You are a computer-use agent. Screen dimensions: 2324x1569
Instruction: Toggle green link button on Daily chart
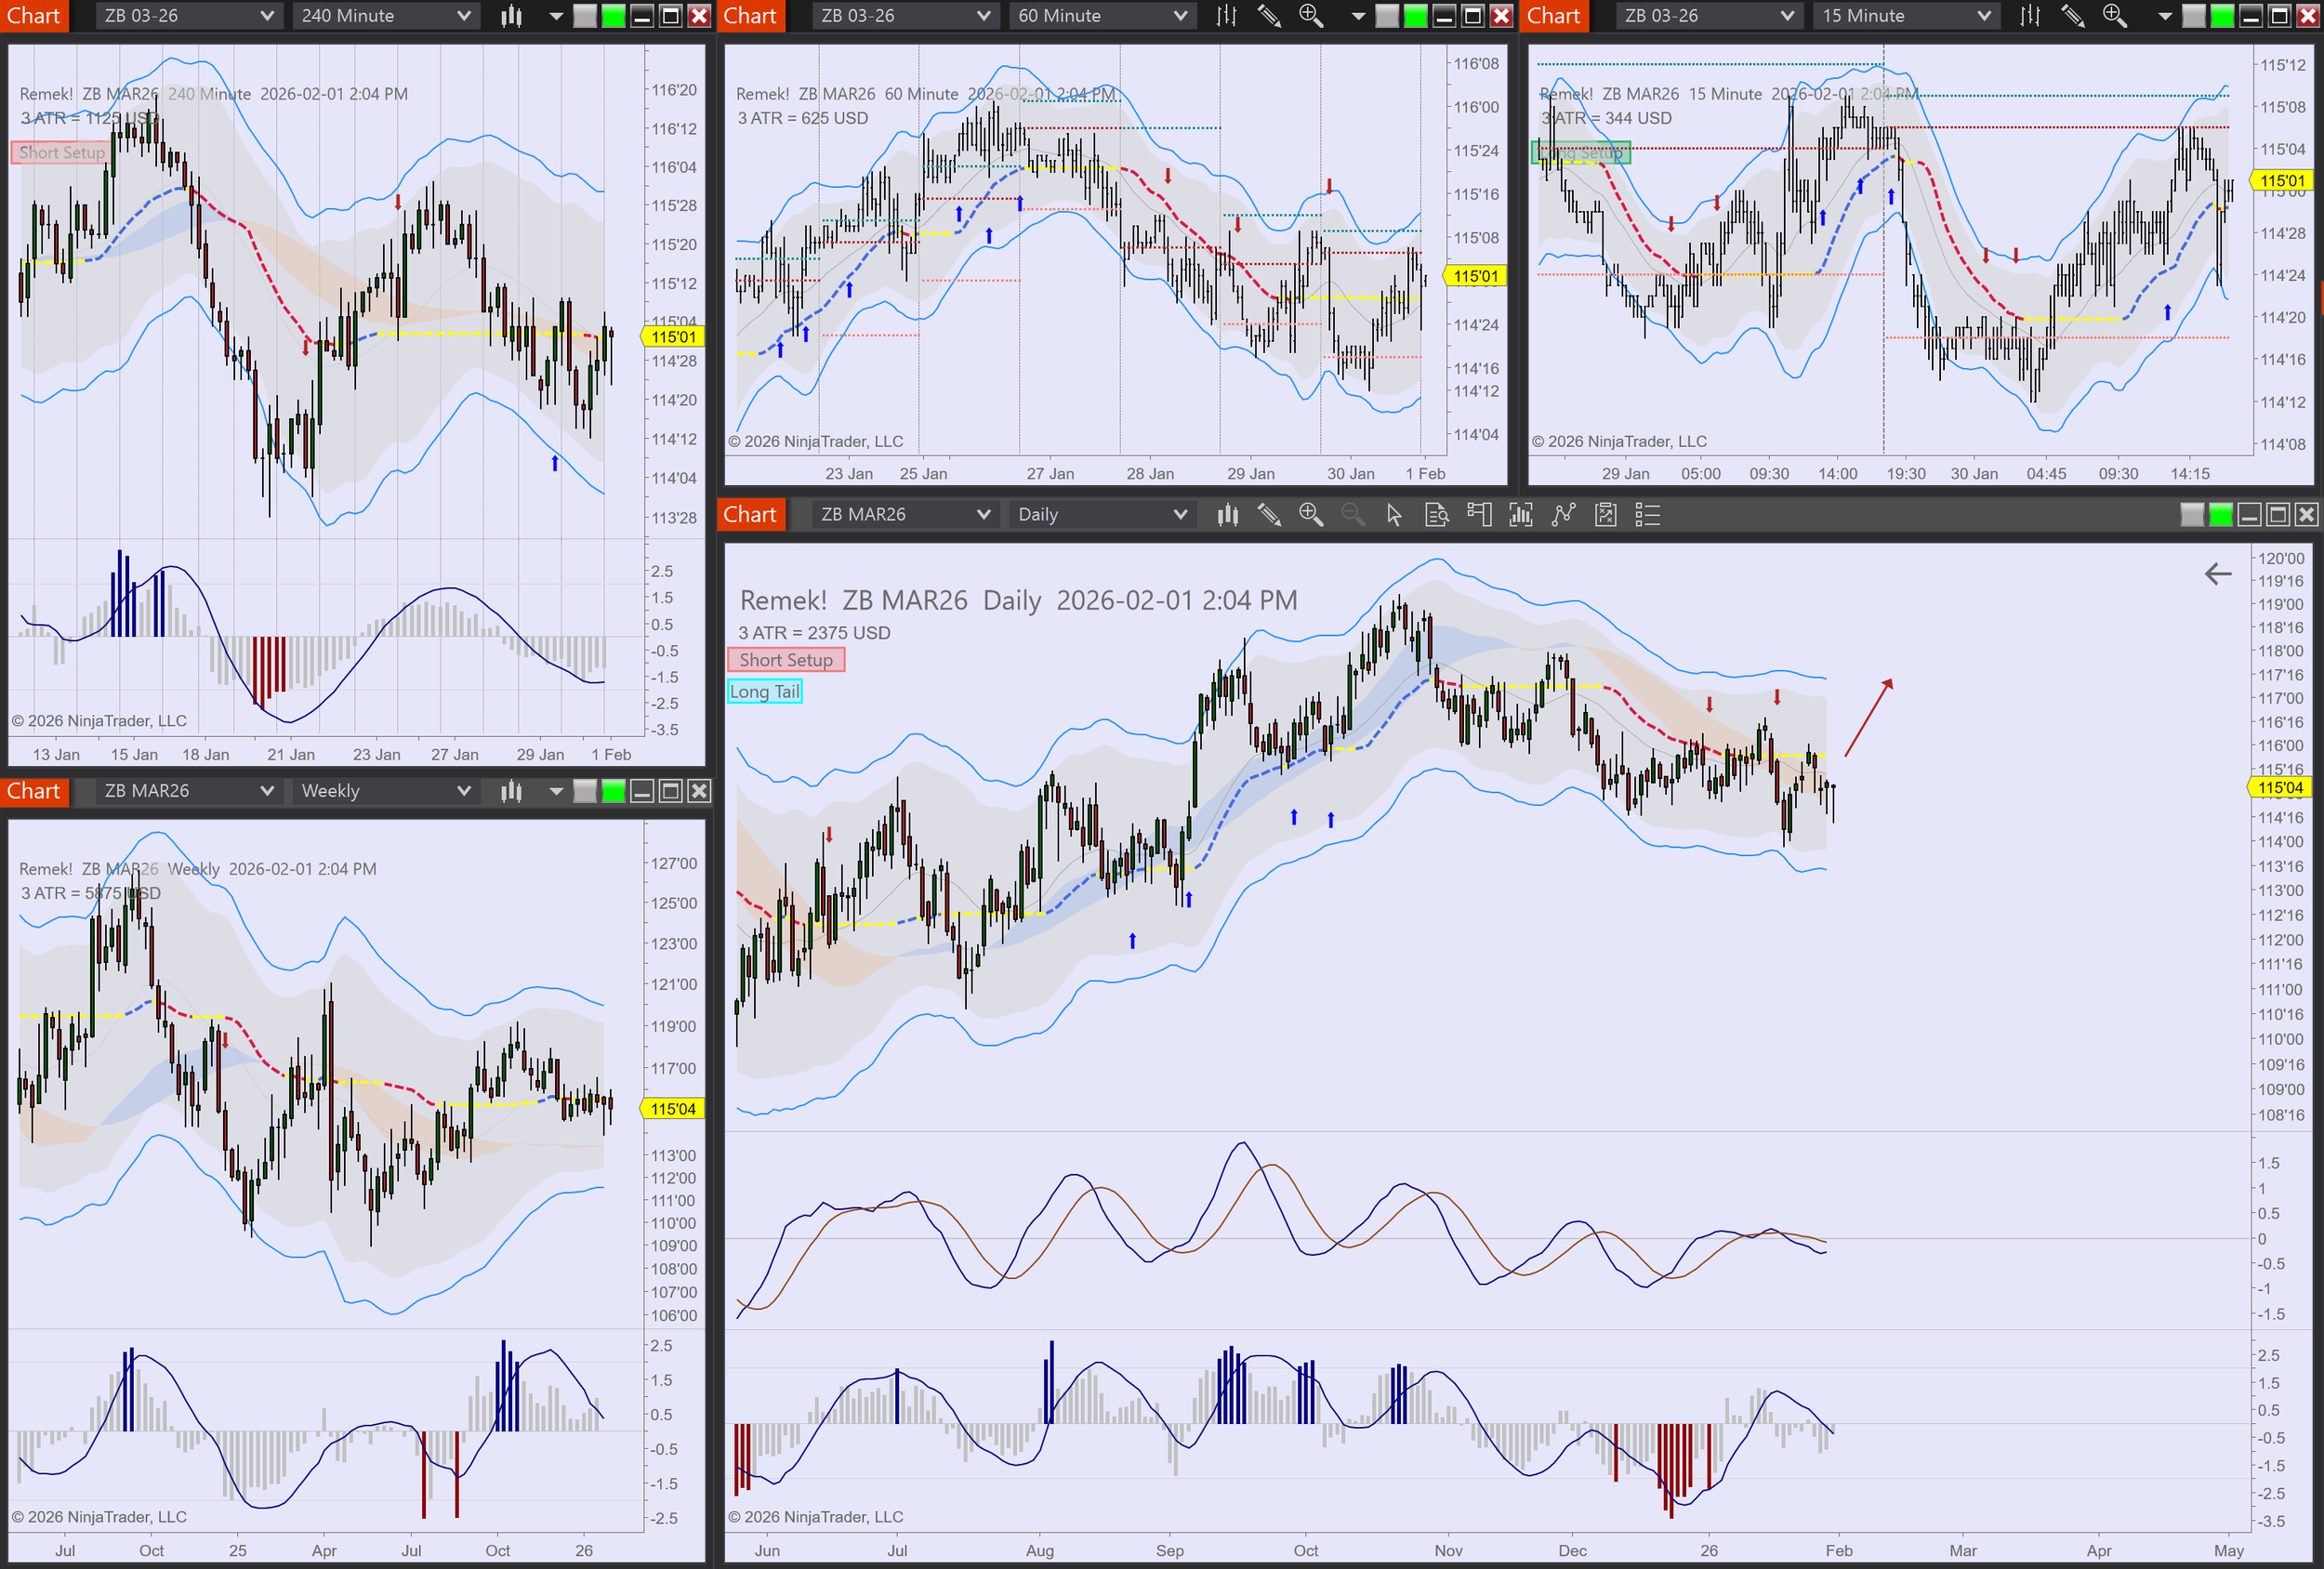click(2220, 515)
